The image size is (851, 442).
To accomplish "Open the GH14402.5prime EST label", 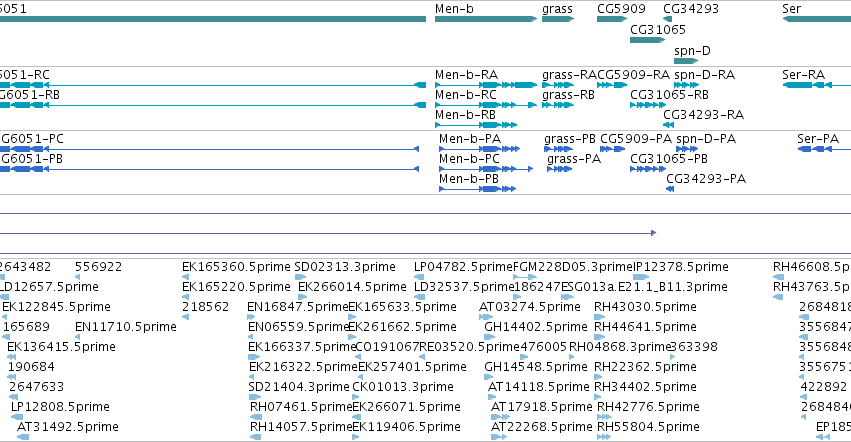I will [536, 327].
